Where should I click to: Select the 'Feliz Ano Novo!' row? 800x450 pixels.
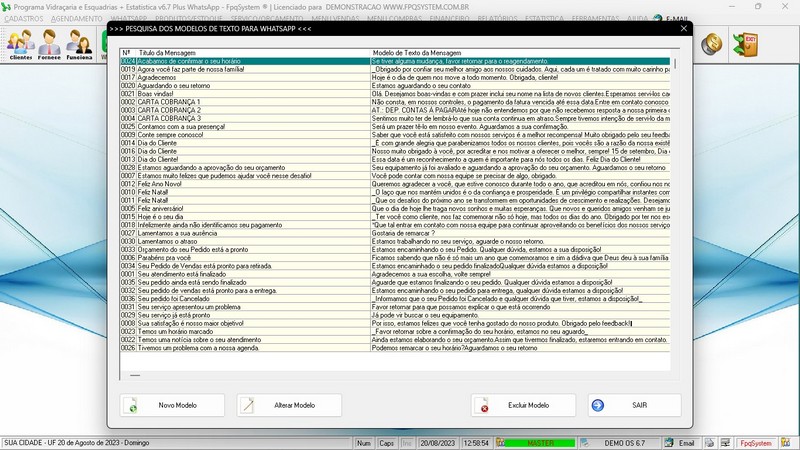(x=395, y=184)
